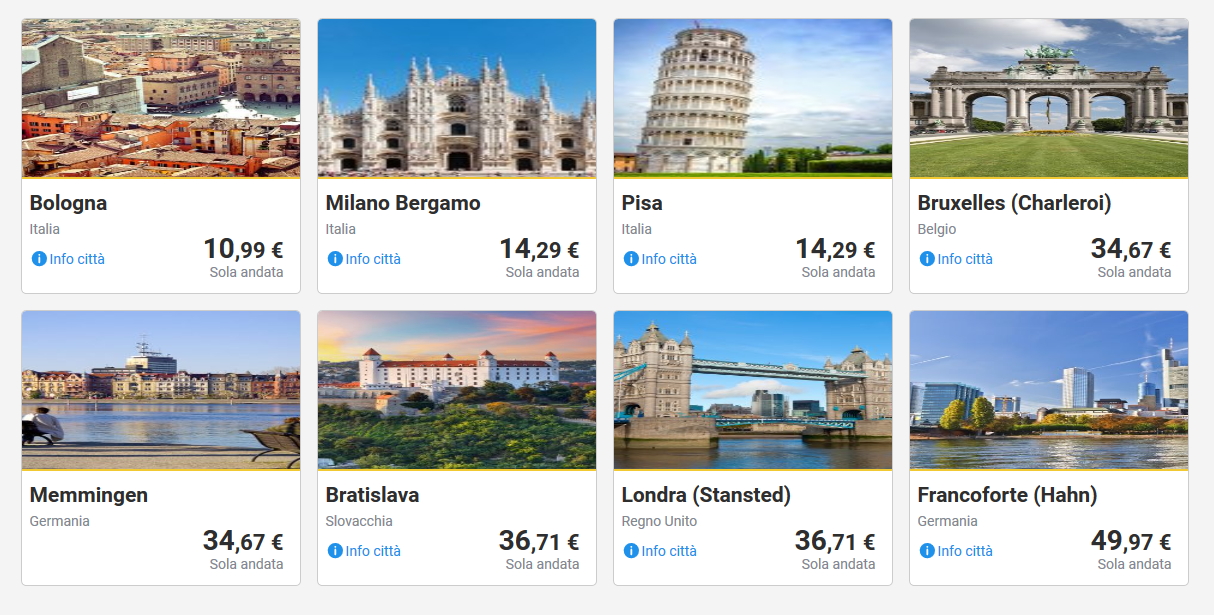
Task: Click the info icon on Bruxelles (Charleroi) card
Action: [x=927, y=259]
